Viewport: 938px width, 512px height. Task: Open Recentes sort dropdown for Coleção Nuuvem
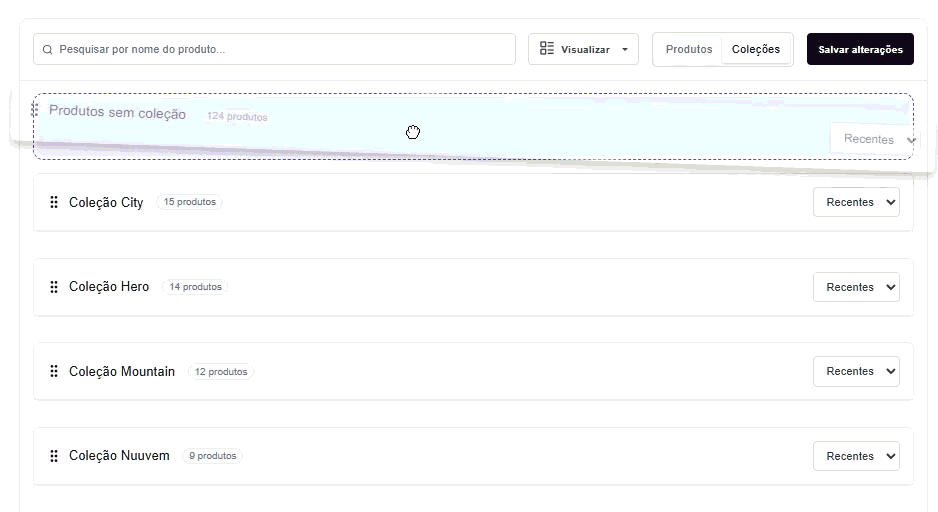(x=856, y=456)
